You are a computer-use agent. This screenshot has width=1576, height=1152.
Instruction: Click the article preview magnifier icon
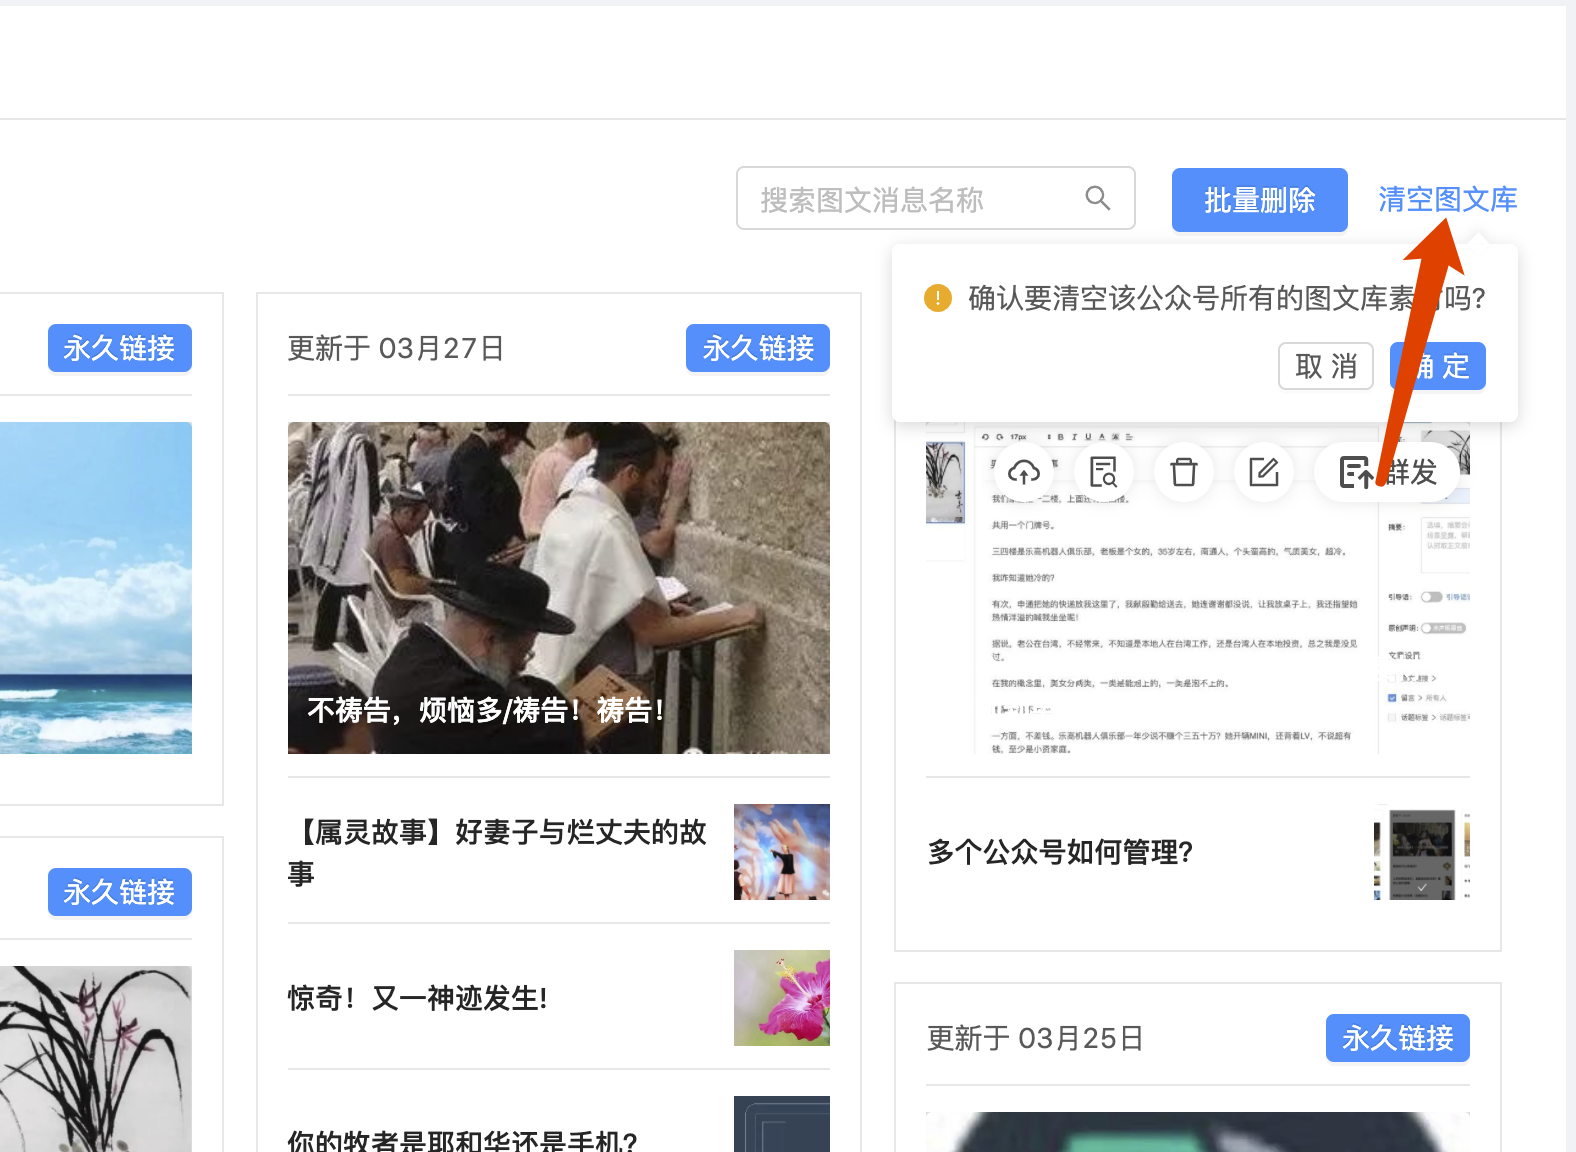tap(1104, 472)
